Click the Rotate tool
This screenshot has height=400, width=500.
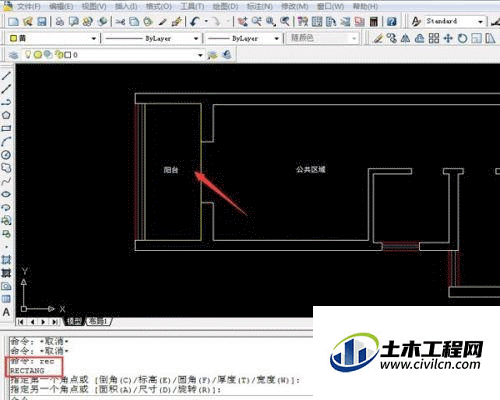point(462,38)
